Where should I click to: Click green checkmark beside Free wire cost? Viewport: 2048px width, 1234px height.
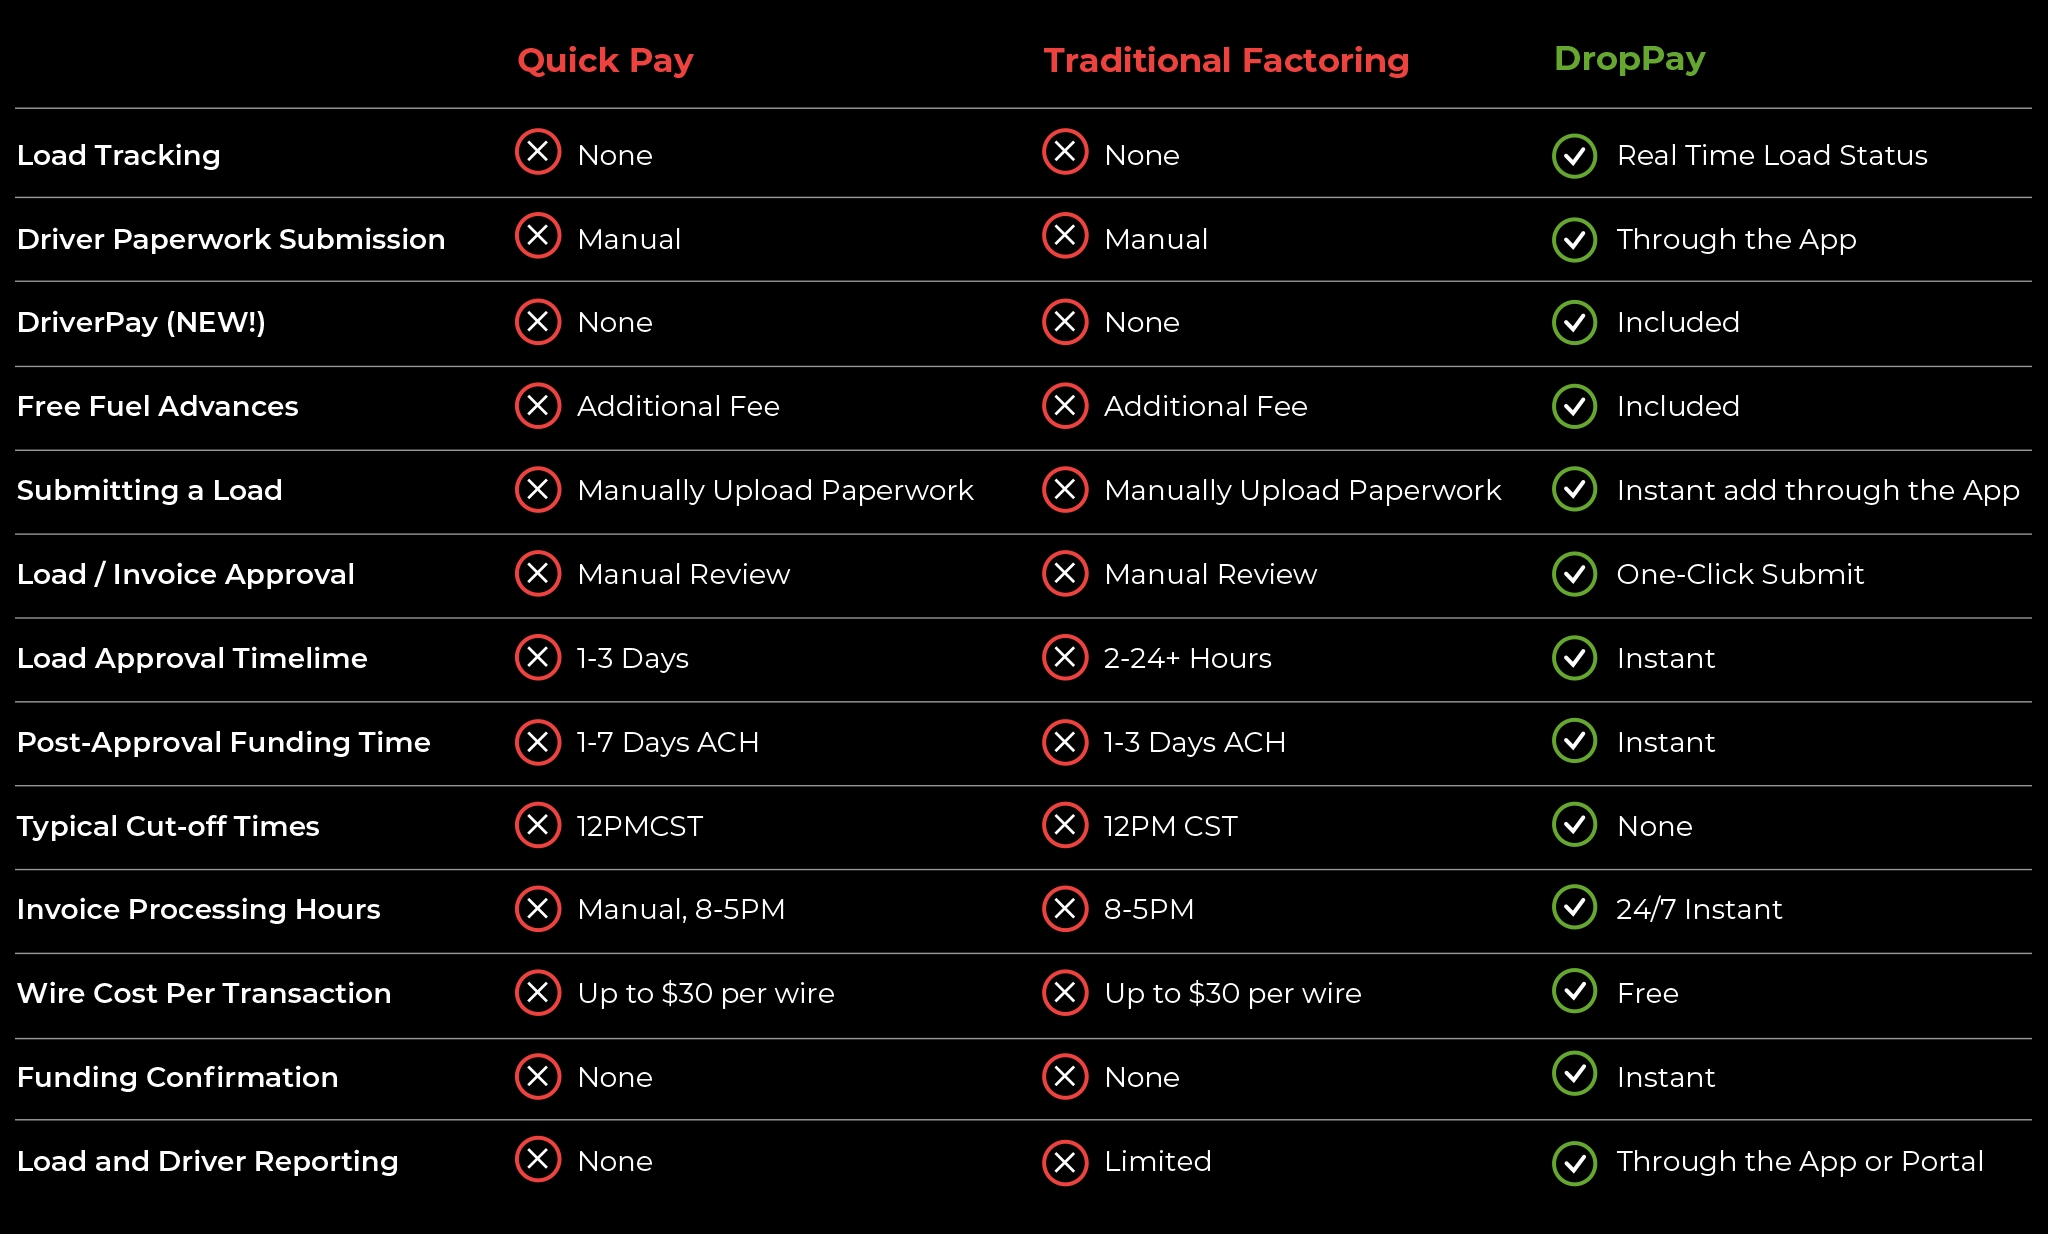click(1574, 991)
